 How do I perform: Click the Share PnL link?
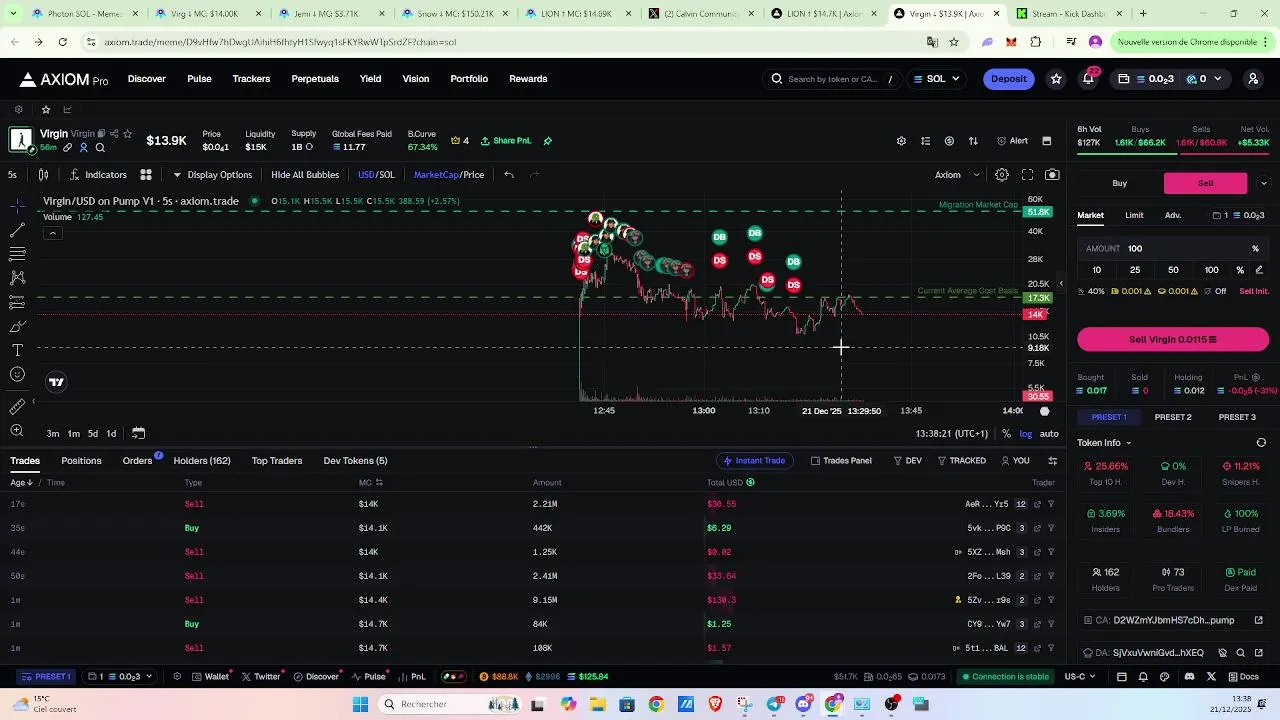click(506, 141)
